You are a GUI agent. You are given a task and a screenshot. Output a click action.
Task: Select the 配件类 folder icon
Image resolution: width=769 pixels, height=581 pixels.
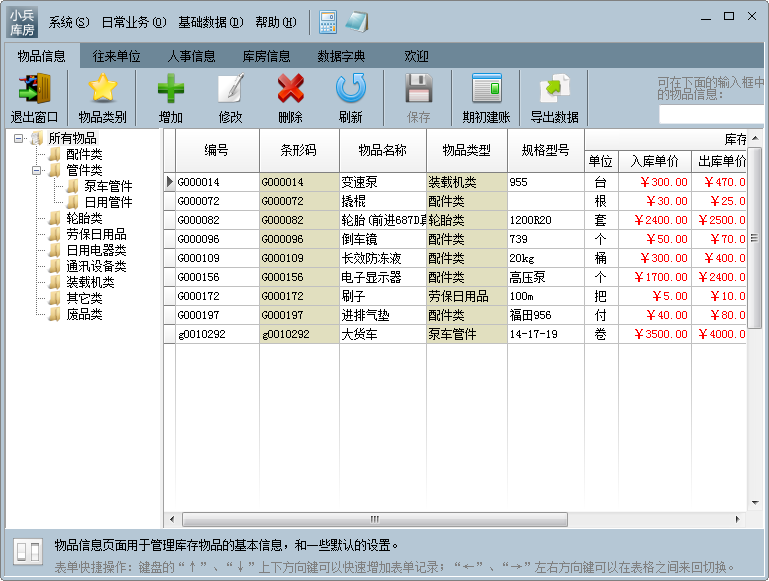(x=54, y=154)
